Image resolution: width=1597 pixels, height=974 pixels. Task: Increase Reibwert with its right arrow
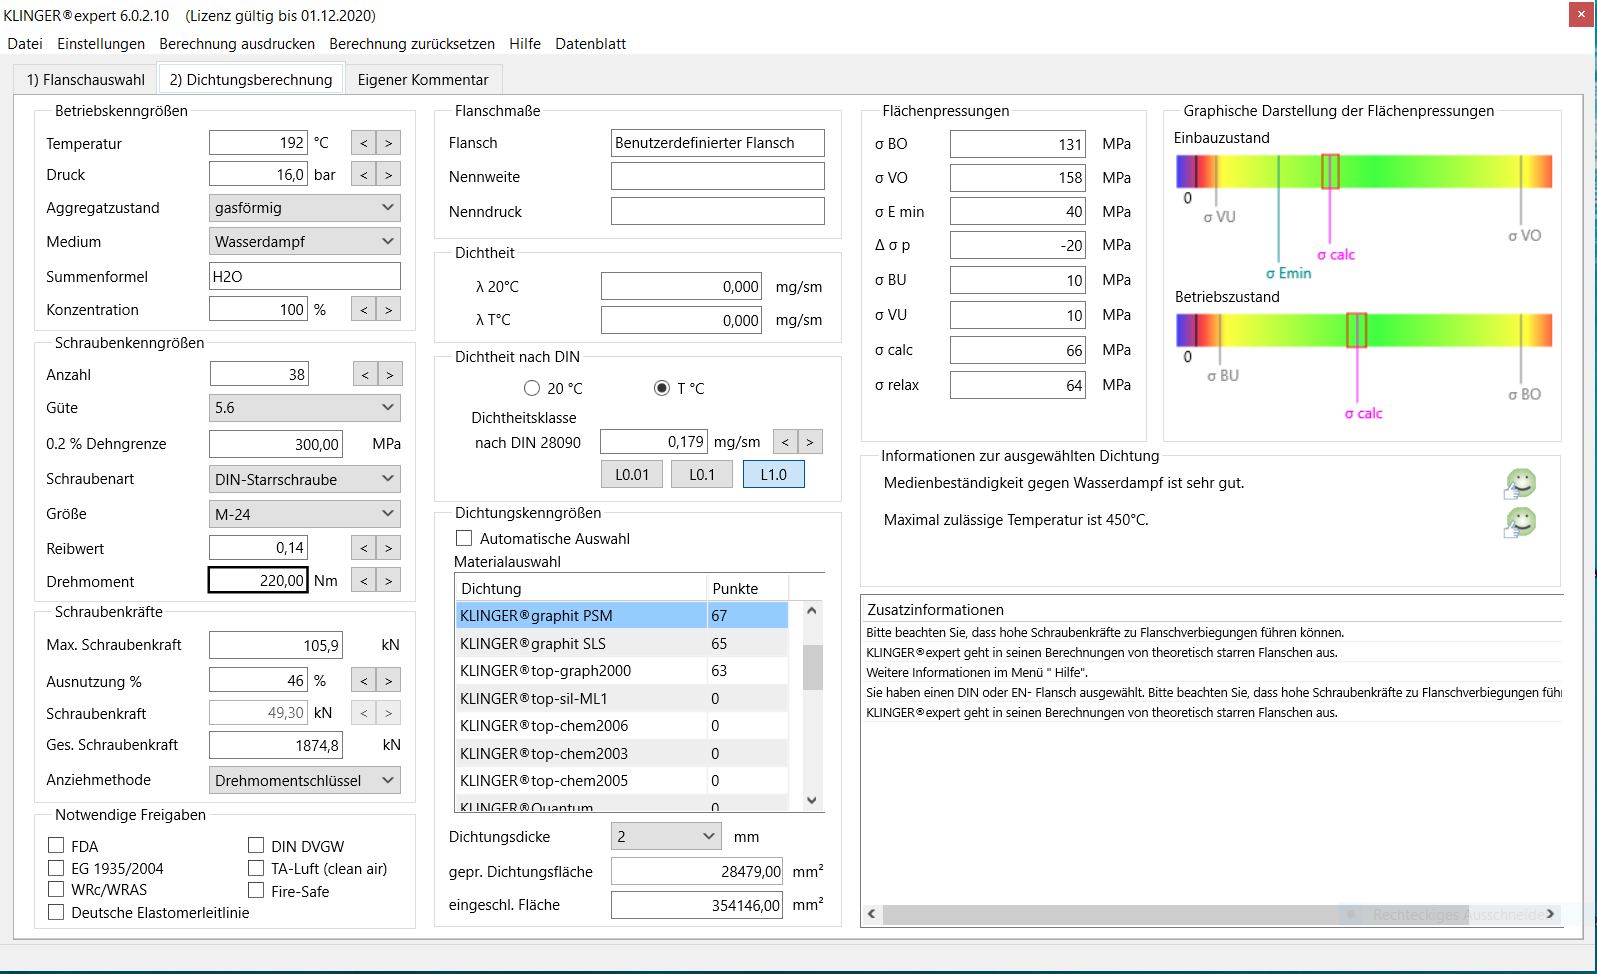pos(389,548)
